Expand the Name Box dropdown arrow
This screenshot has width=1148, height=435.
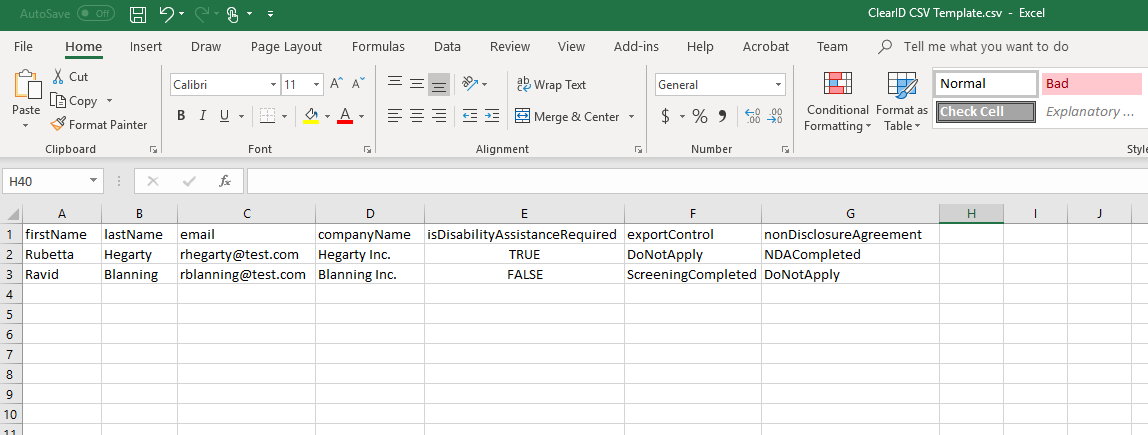(93, 181)
